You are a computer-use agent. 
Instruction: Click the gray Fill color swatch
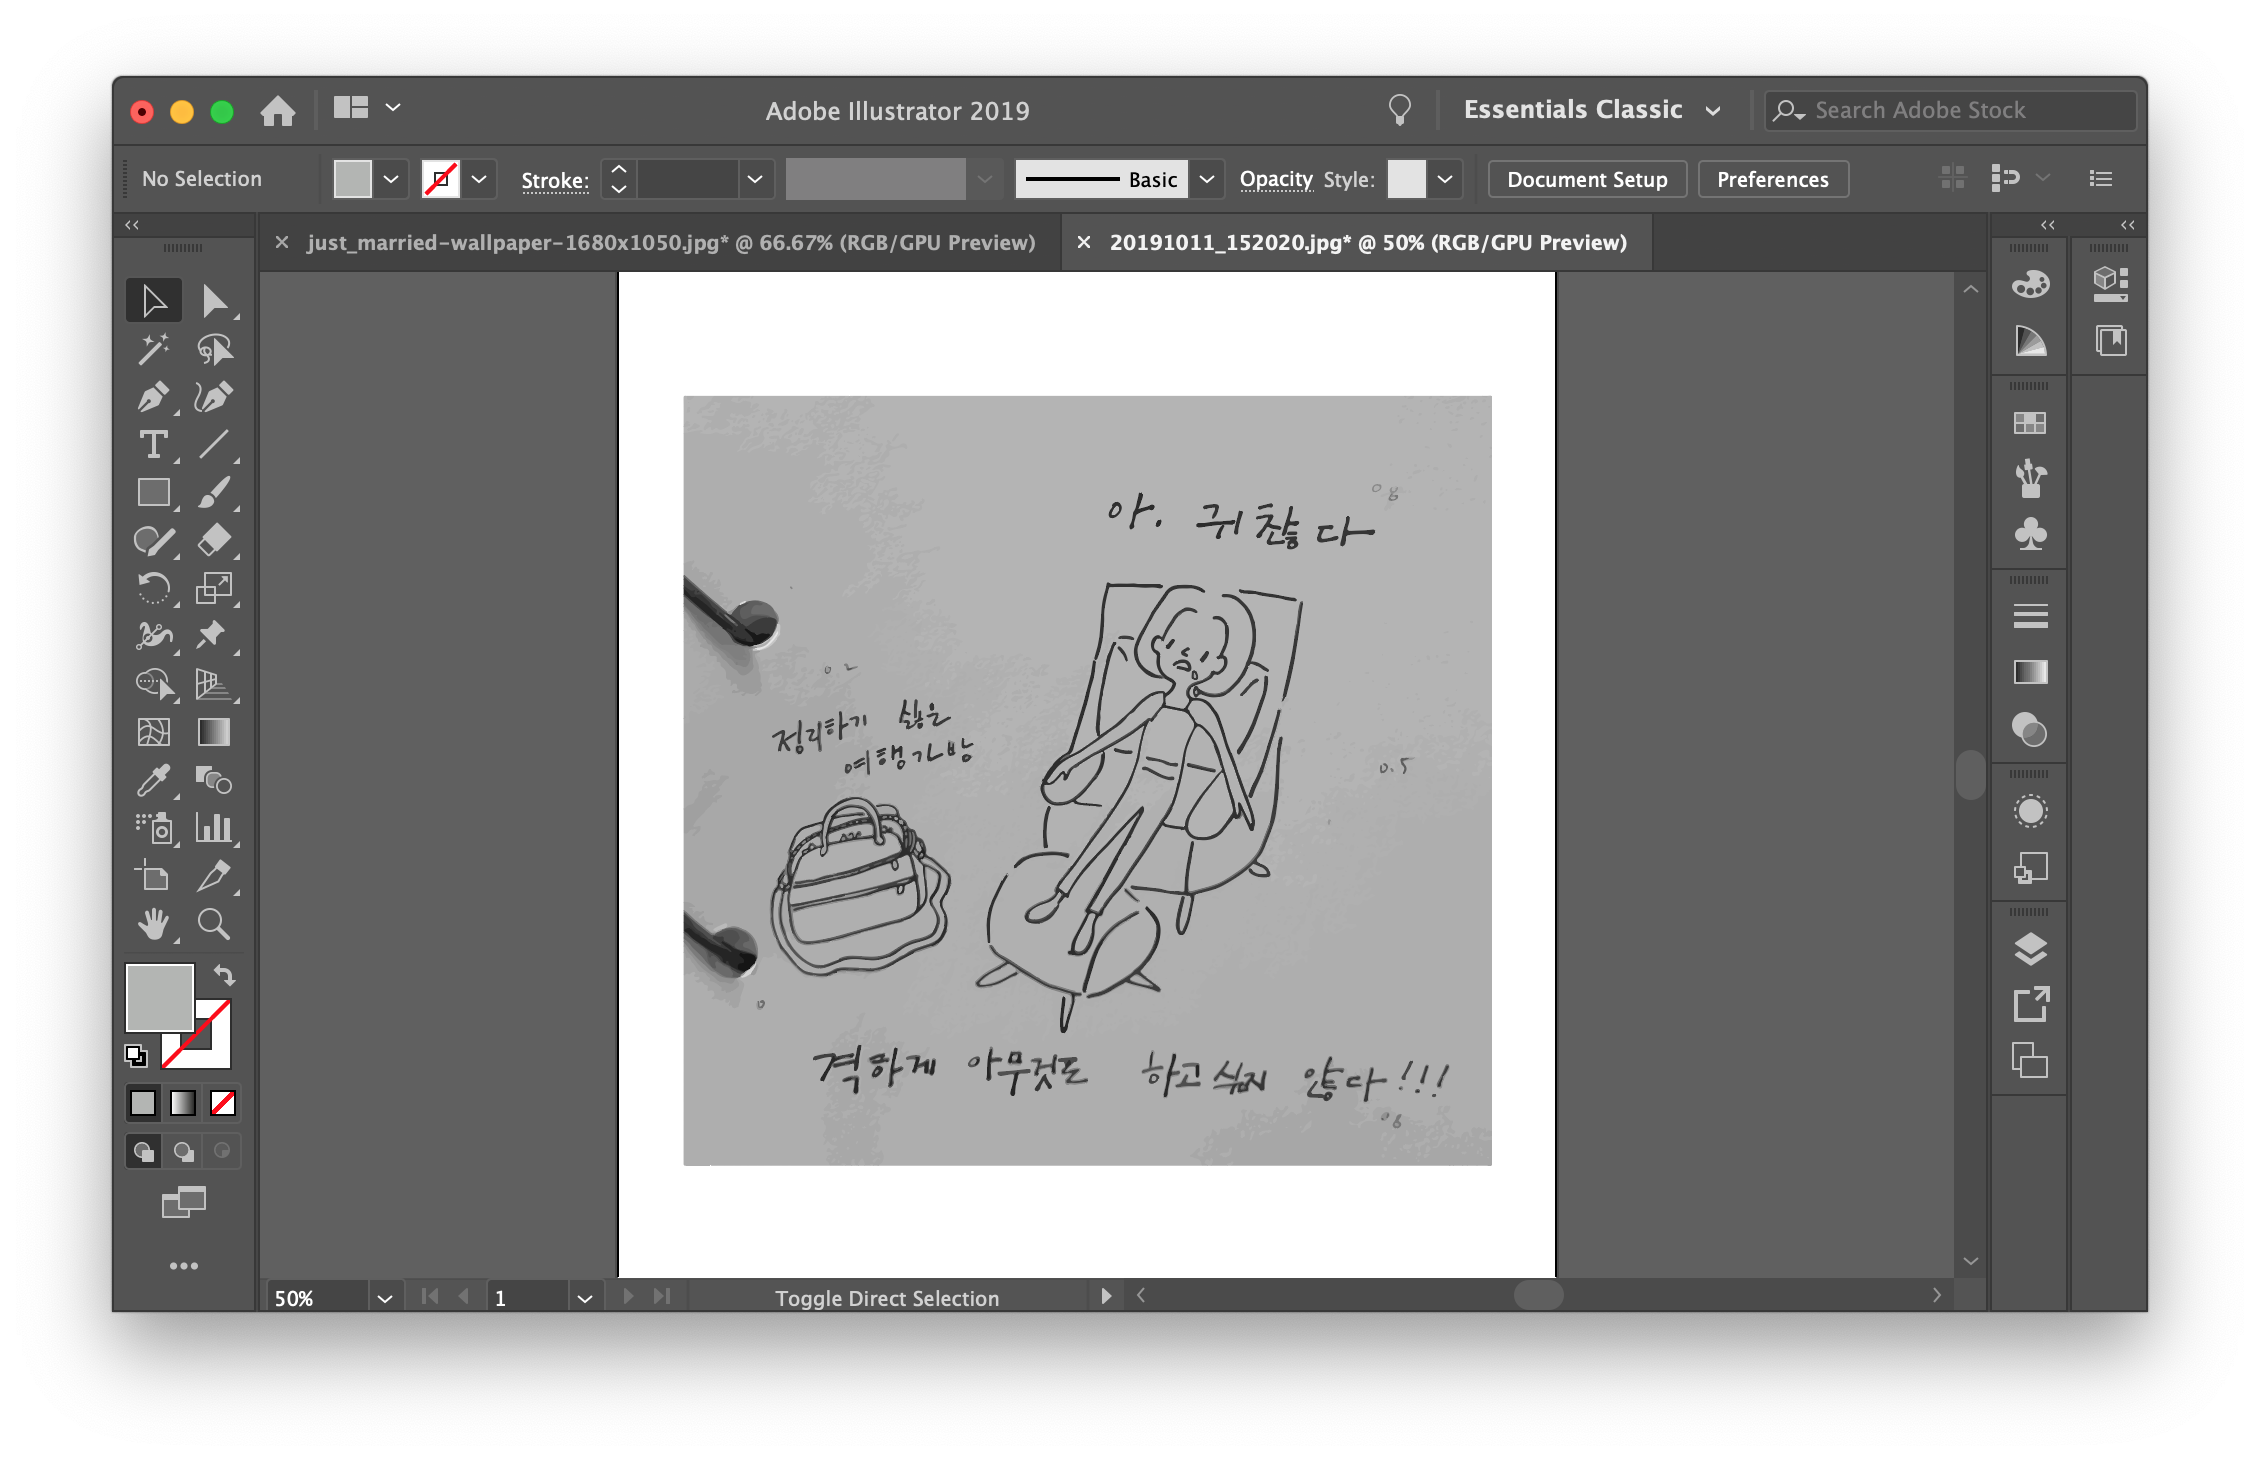point(159,997)
